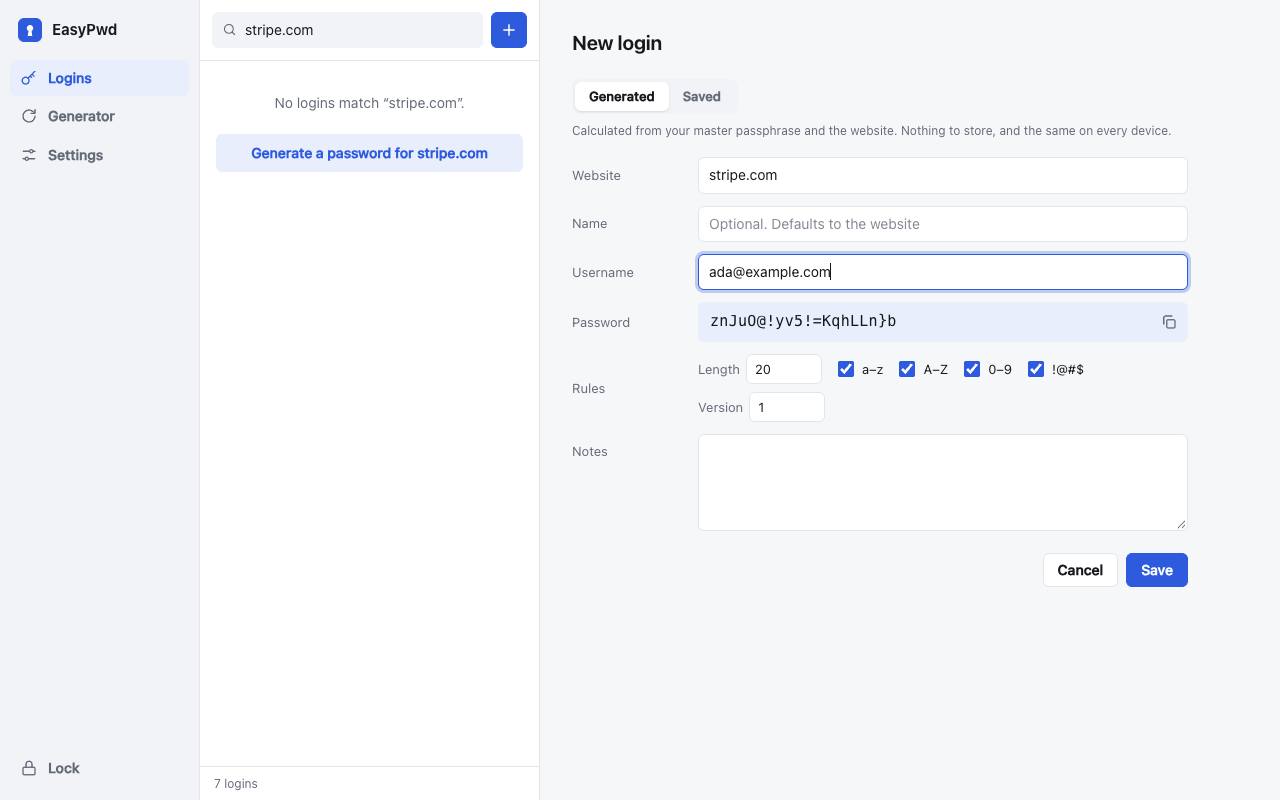This screenshot has width=1280, height=800.
Task: Click the '7 logins' status text
Action: (x=236, y=783)
